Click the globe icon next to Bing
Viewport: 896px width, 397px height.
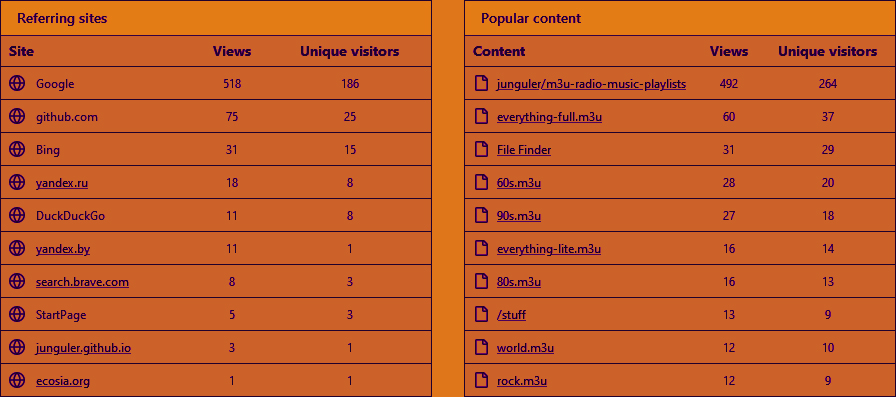point(17,150)
